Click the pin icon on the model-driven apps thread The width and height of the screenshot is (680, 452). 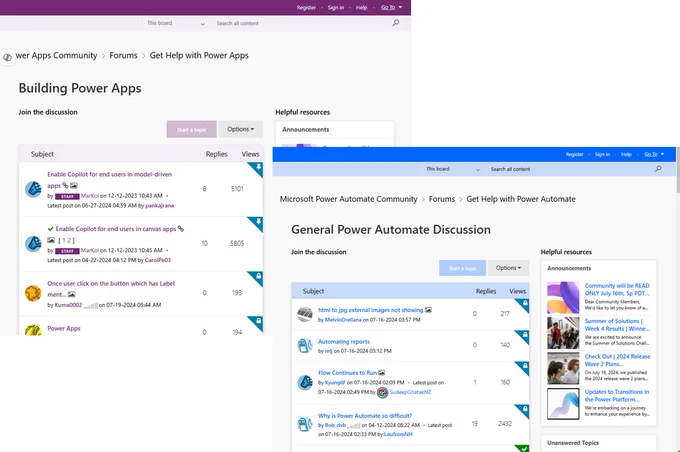[x=258, y=167]
